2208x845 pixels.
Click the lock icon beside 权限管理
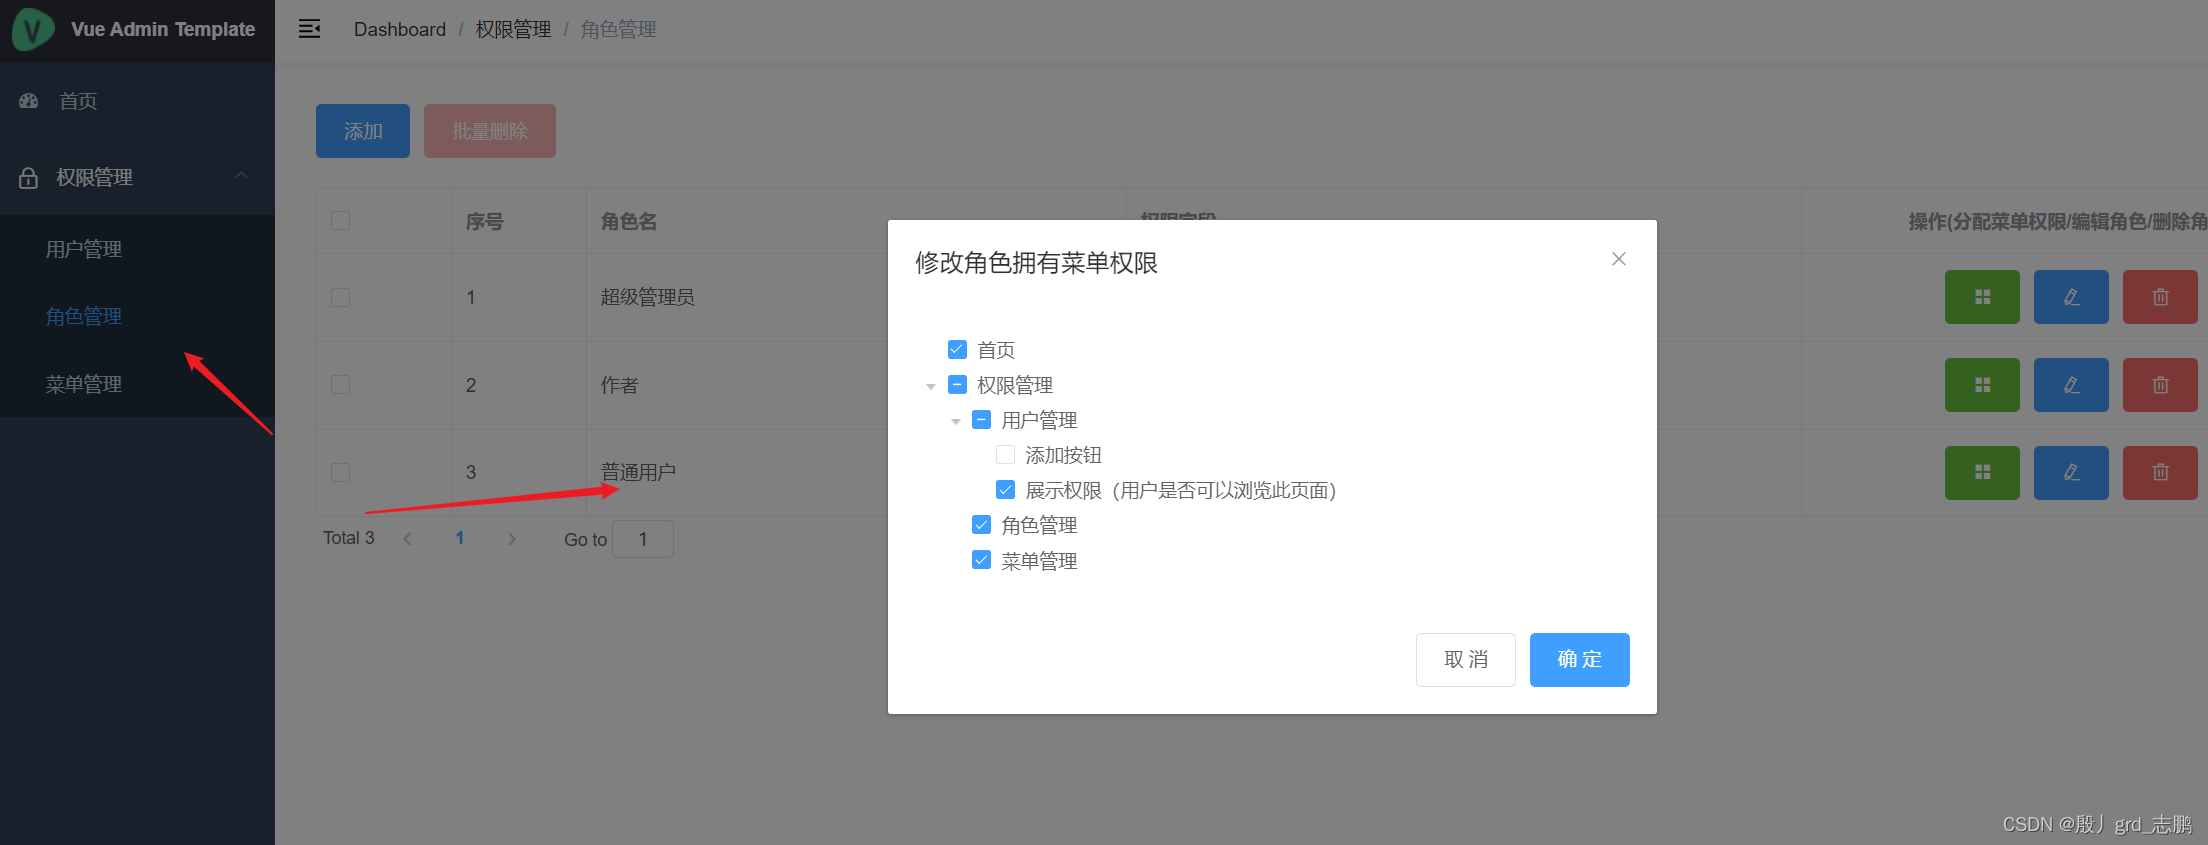point(29,178)
